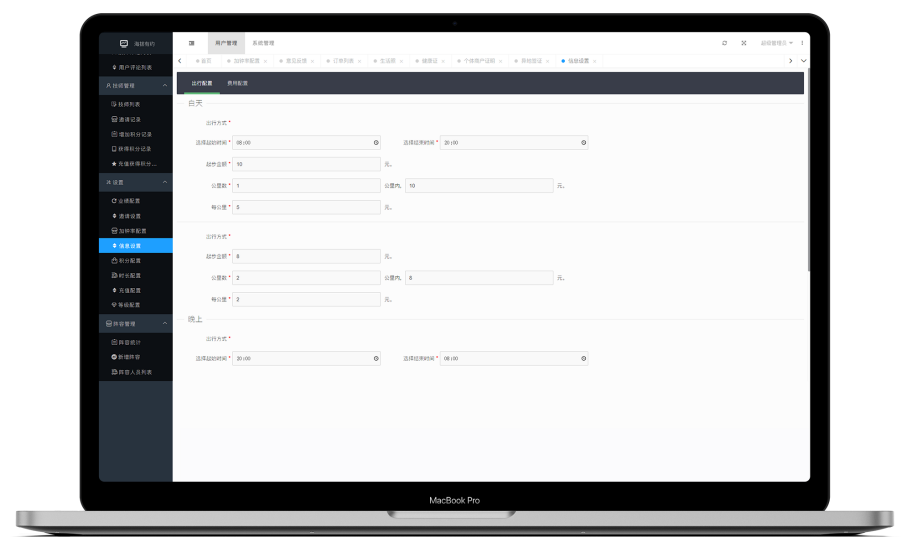Click the daytime 起步金额 field with 10
This screenshot has width=912, height=550.
point(306,164)
